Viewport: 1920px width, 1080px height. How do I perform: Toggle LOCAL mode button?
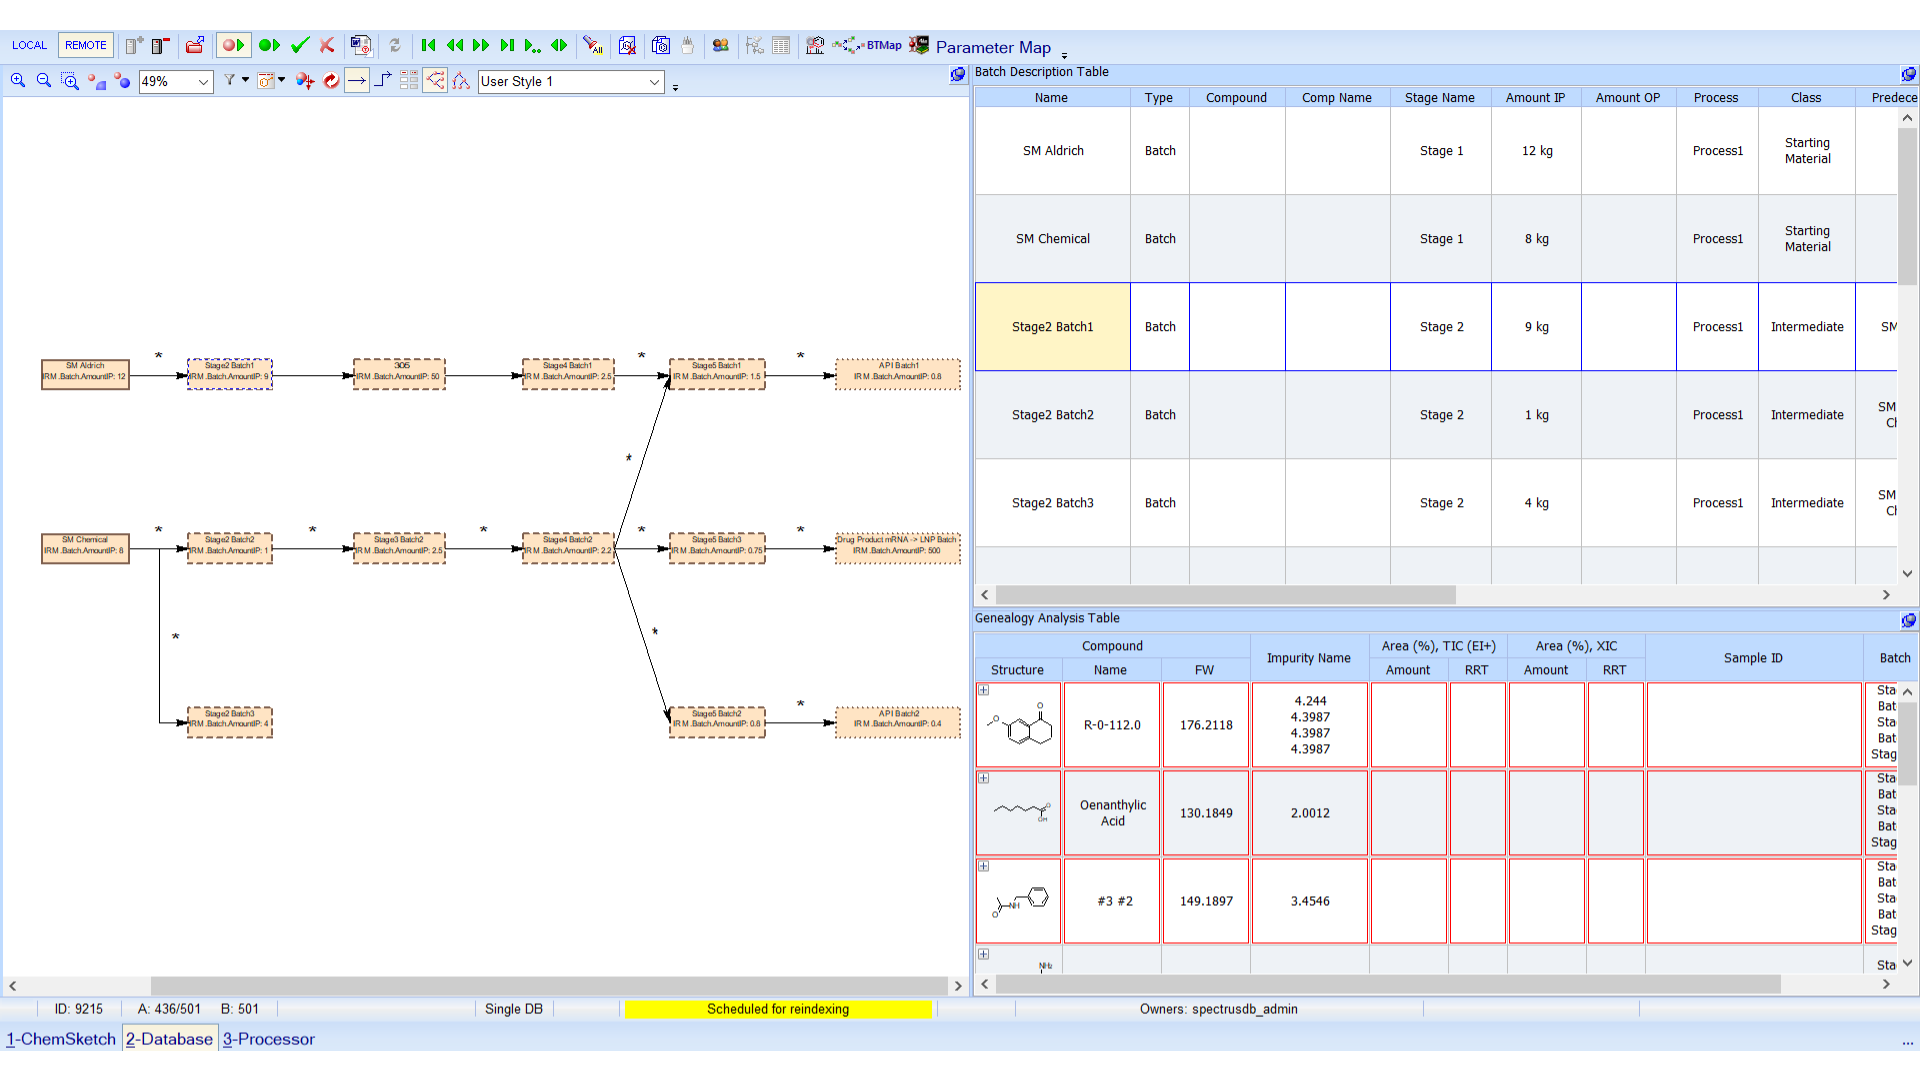(29, 46)
